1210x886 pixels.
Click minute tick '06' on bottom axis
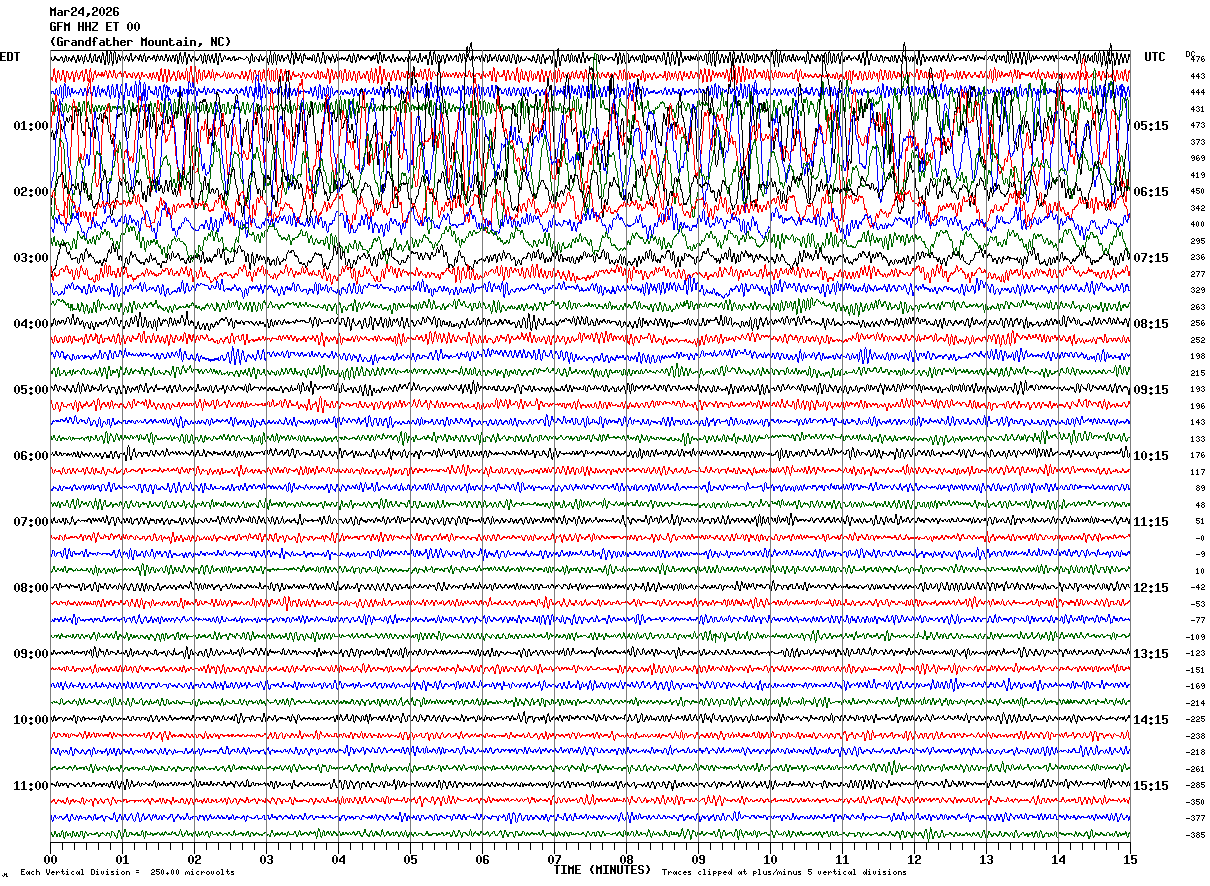tap(482, 859)
